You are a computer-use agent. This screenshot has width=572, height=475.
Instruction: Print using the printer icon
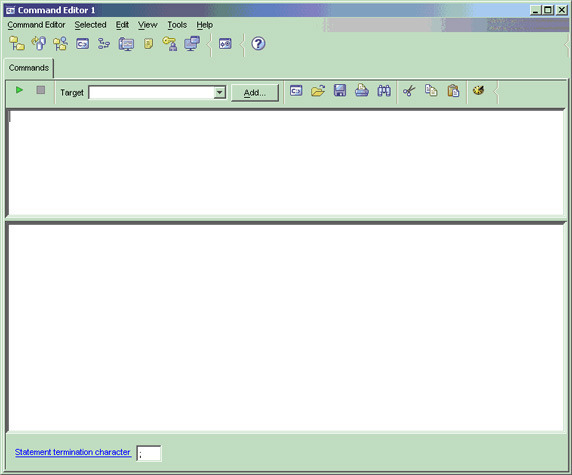(362, 90)
